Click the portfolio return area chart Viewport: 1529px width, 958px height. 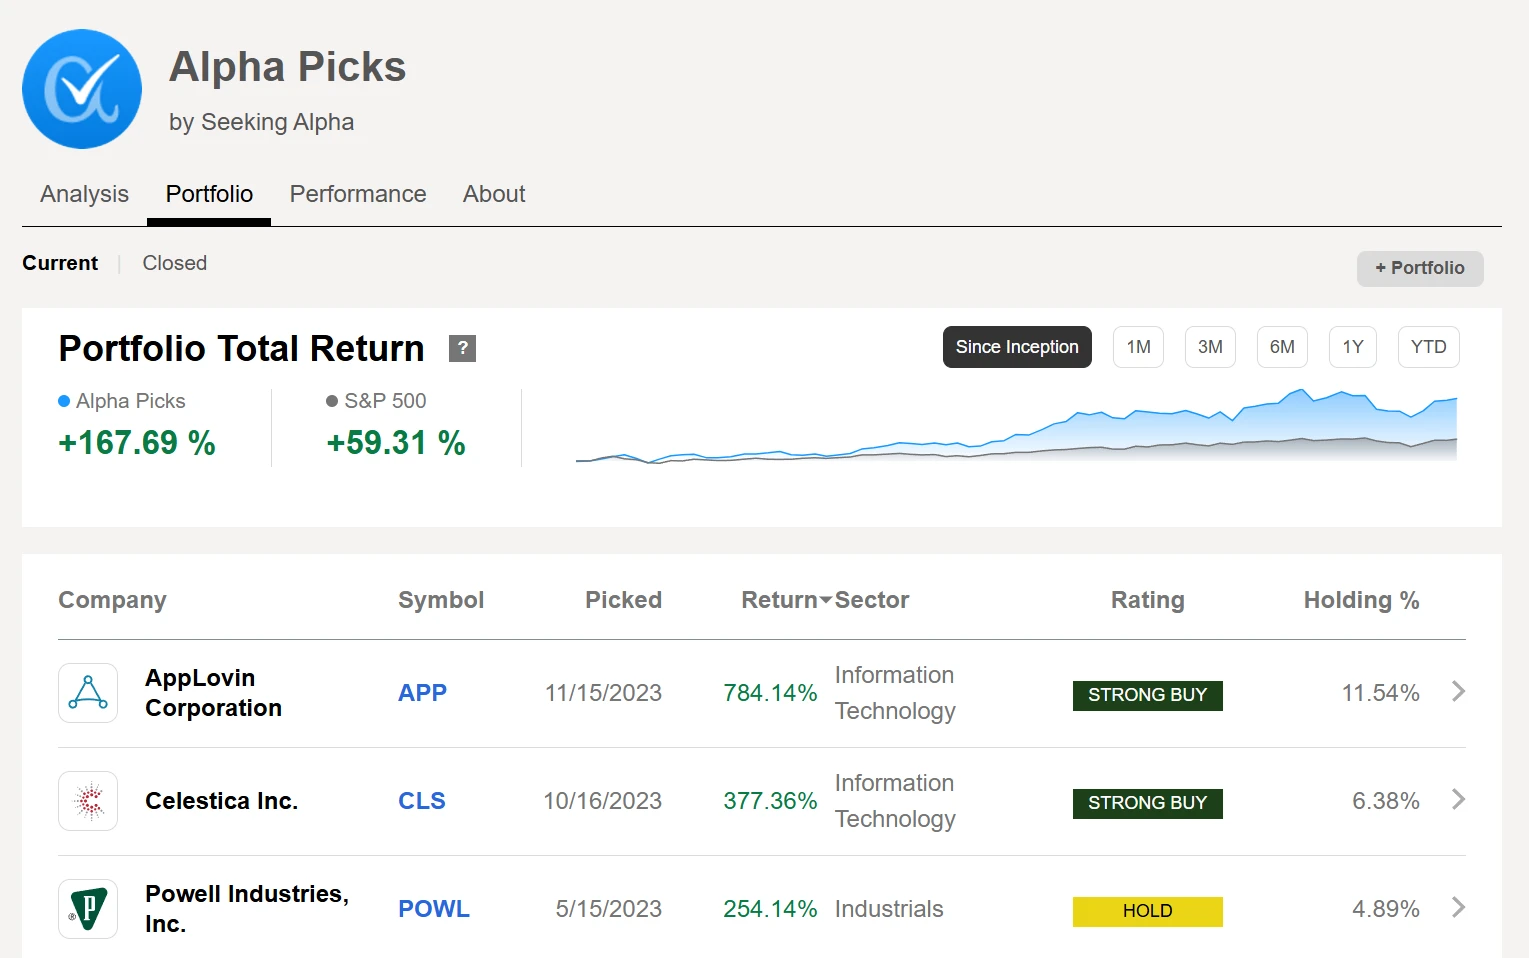click(x=1016, y=426)
